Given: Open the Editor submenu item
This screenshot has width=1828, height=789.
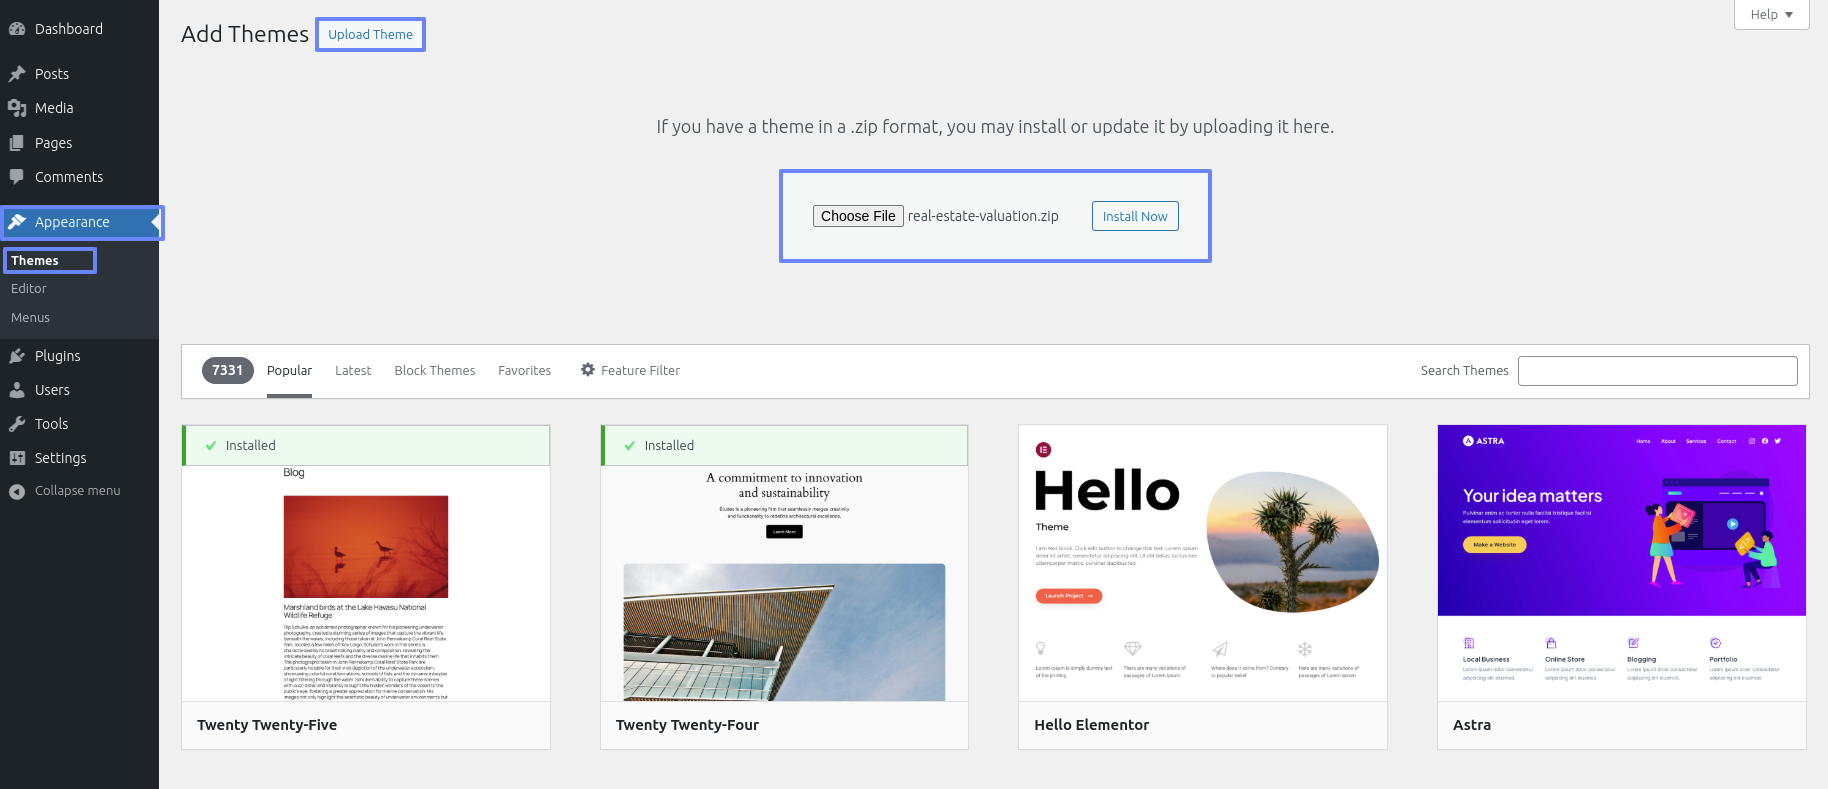Looking at the screenshot, I should point(29,289).
